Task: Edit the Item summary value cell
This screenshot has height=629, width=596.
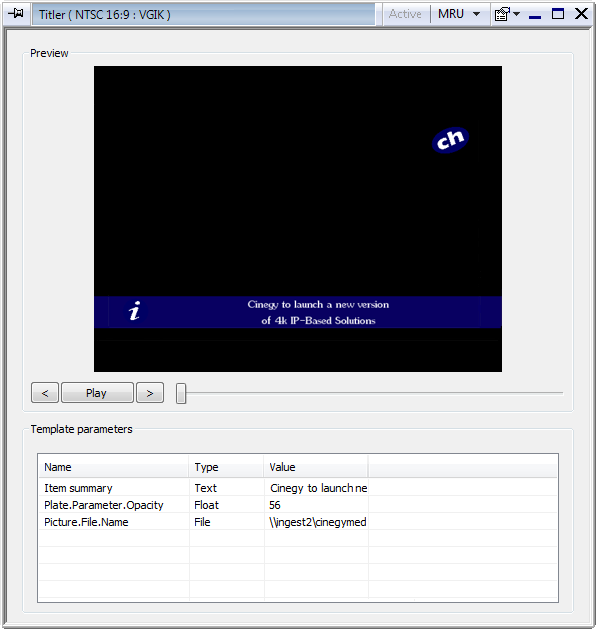Action: [316, 488]
